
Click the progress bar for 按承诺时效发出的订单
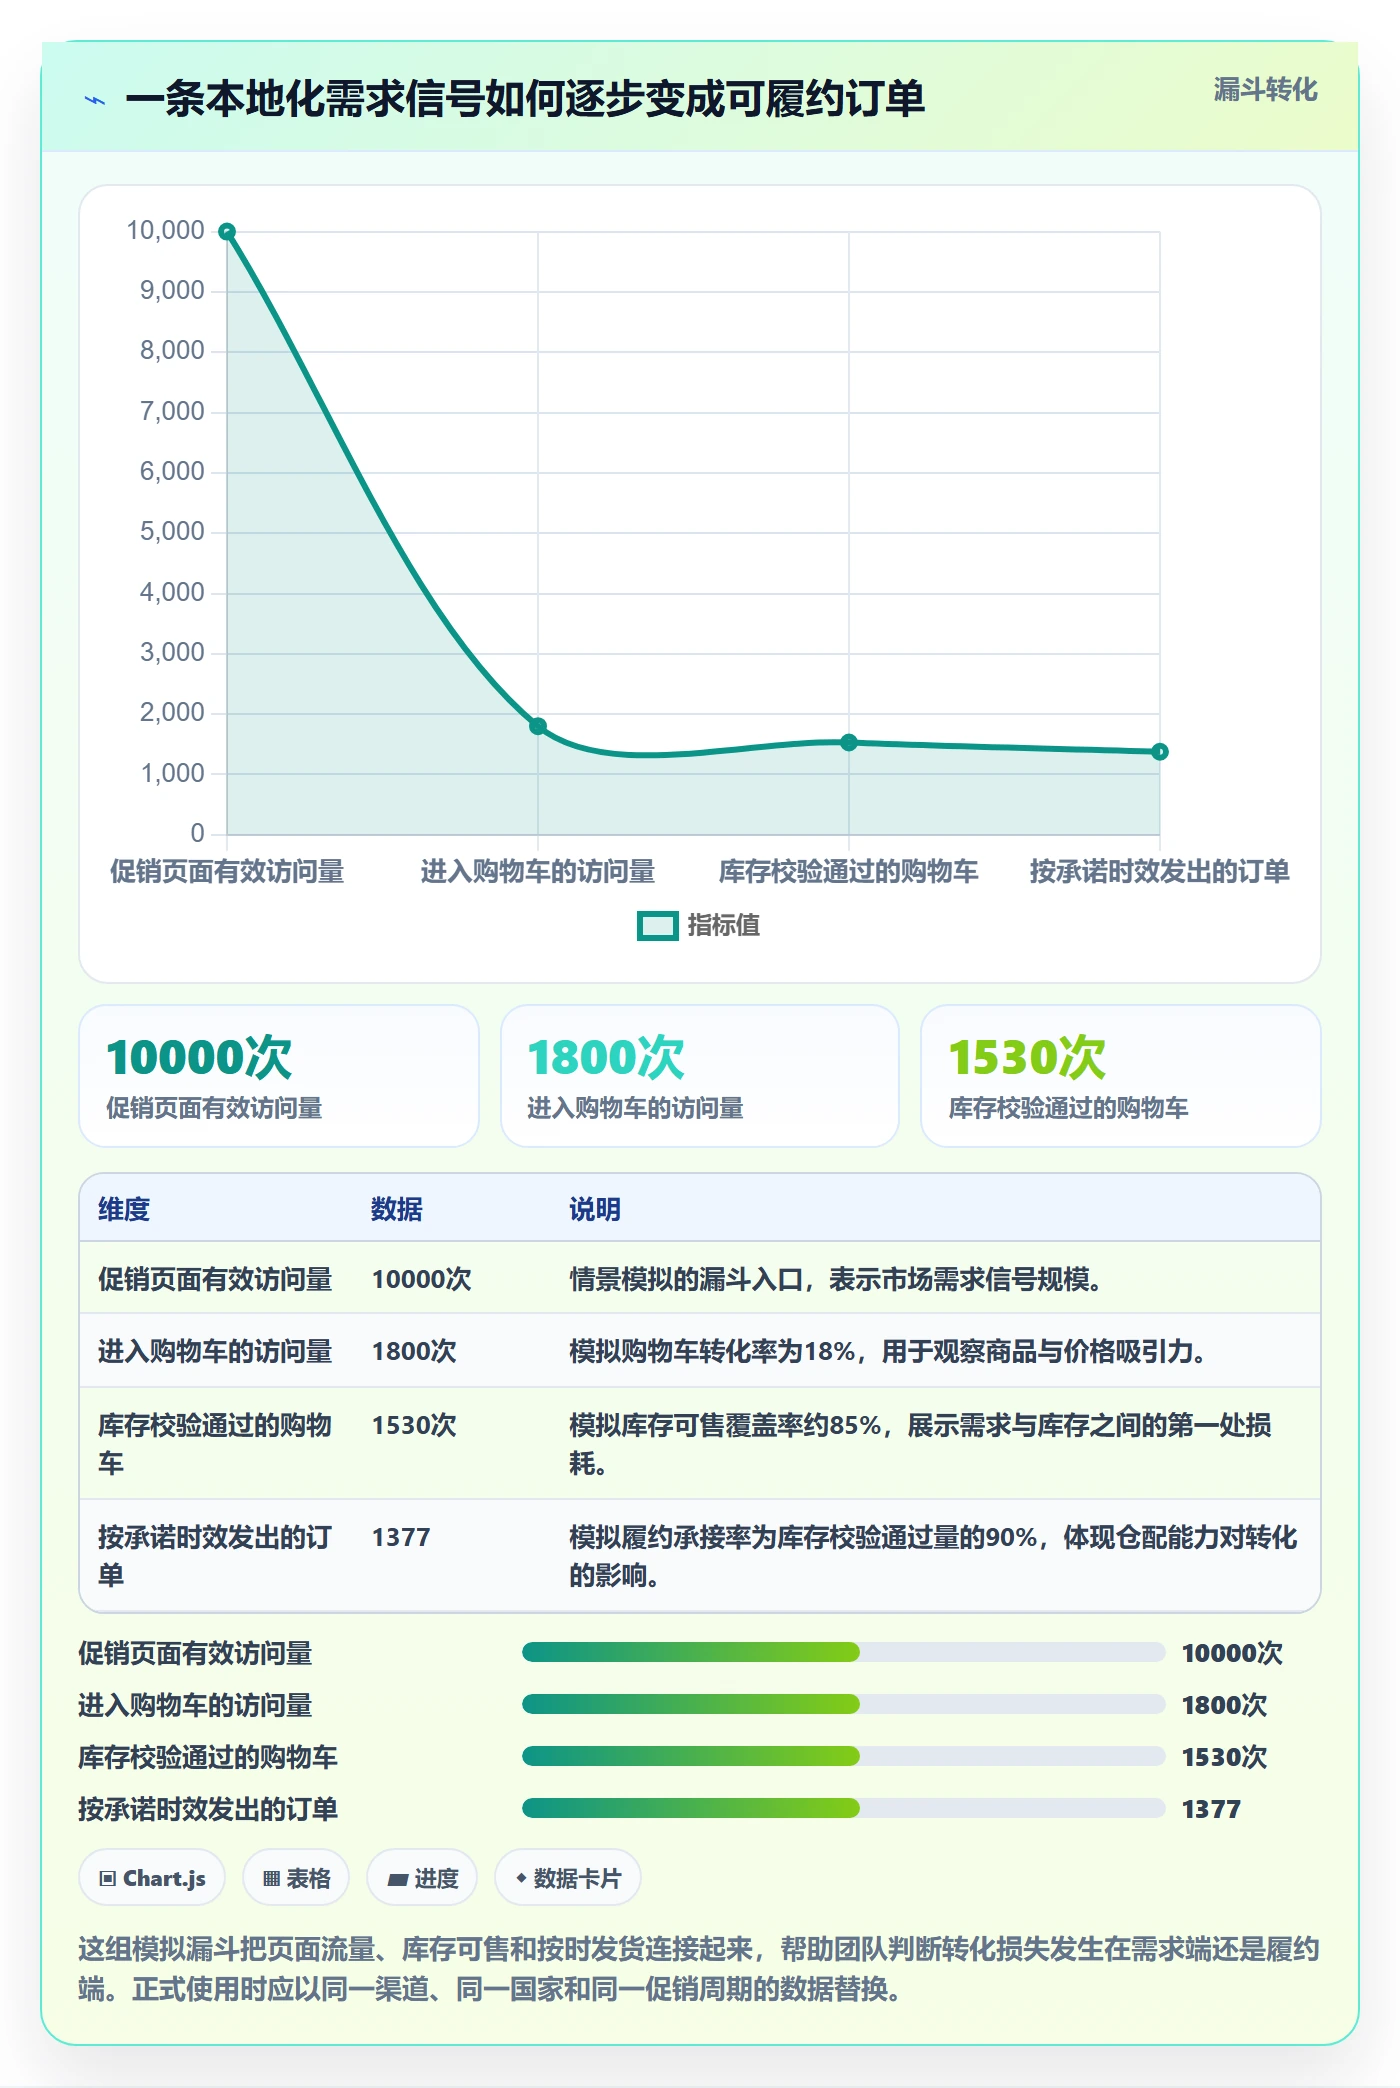(x=844, y=1808)
